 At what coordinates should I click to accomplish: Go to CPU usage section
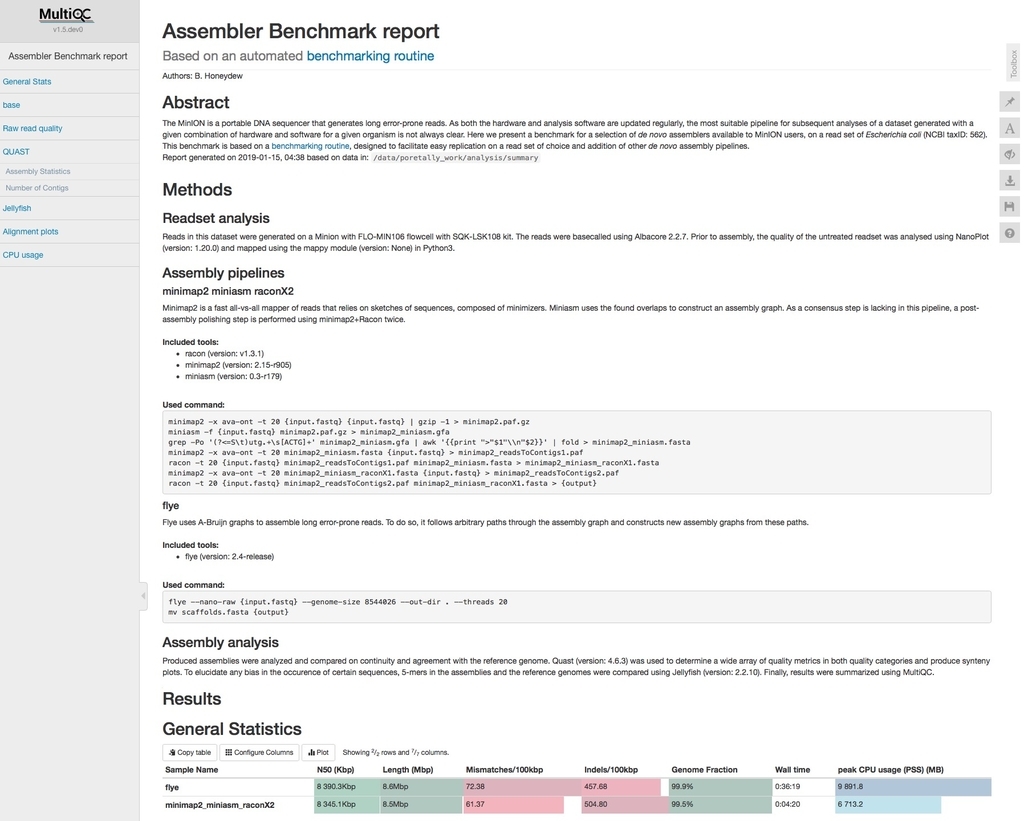(23, 255)
